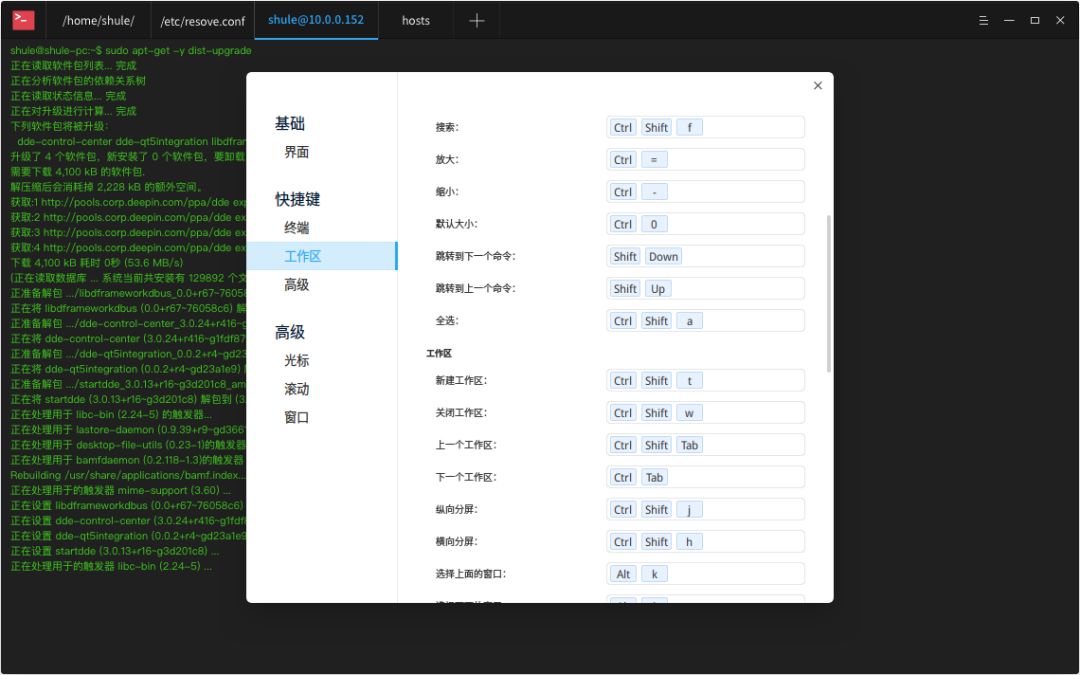Screen dimensions: 1080x675
Task: Click the 纵向分屏 shortcut field
Action: point(705,509)
